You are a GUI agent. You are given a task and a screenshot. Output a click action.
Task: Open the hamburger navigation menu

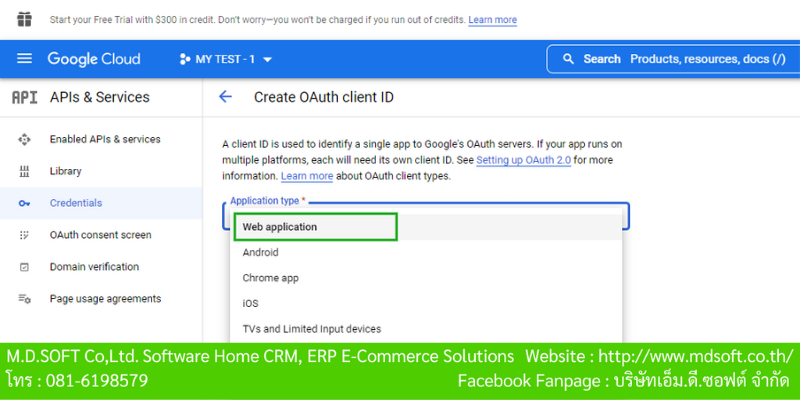click(24, 59)
